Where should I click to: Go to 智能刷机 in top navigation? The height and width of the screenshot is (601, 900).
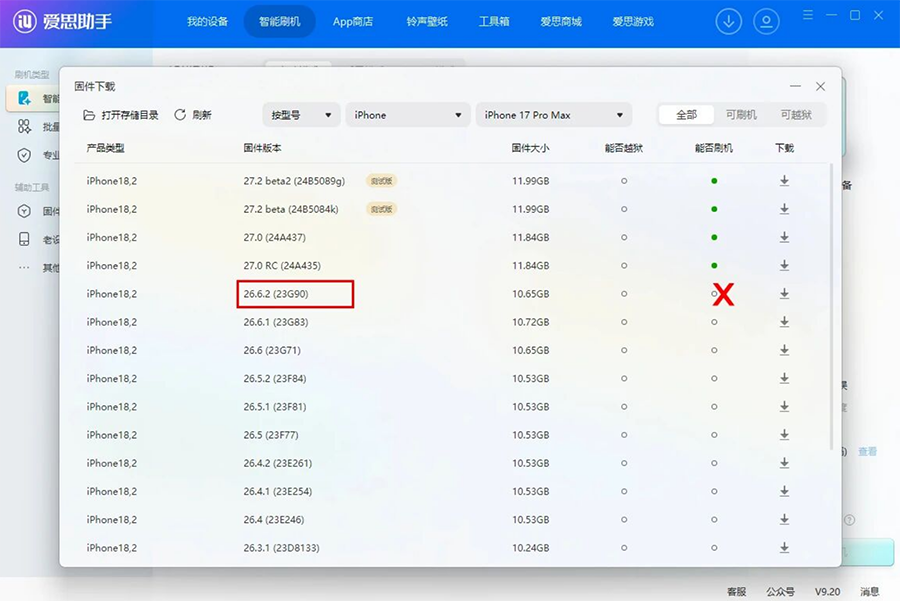pyautogui.click(x=280, y=22)
